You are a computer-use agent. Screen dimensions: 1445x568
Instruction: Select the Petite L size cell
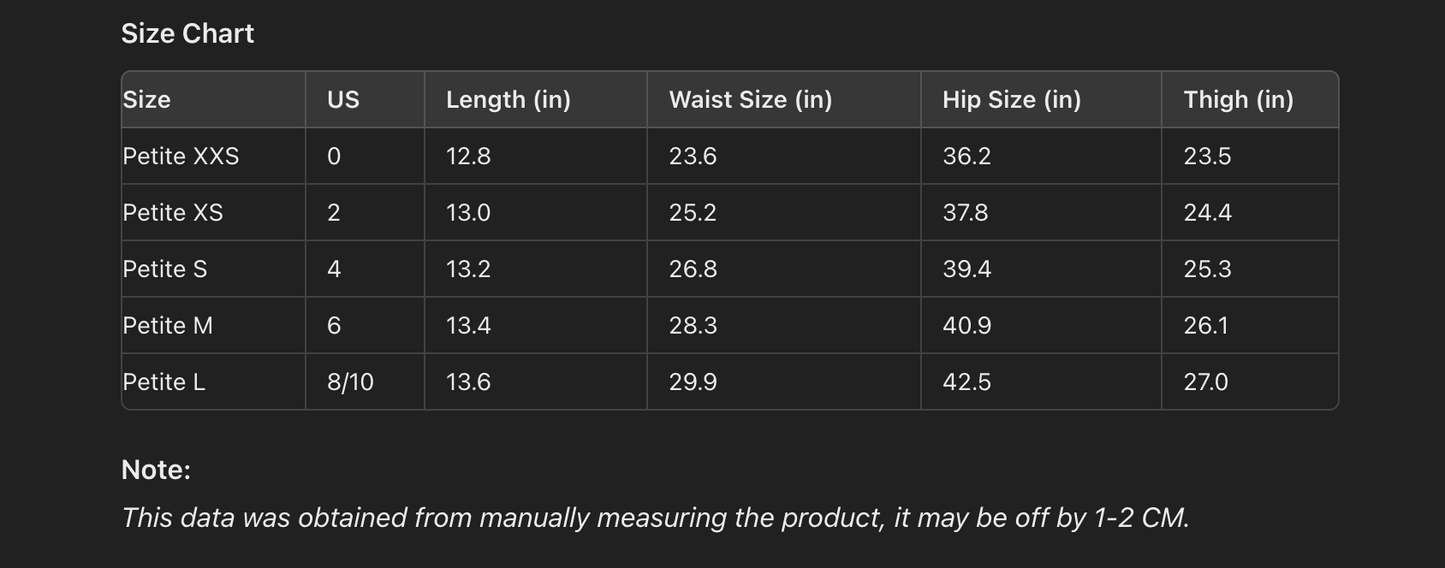164,383
